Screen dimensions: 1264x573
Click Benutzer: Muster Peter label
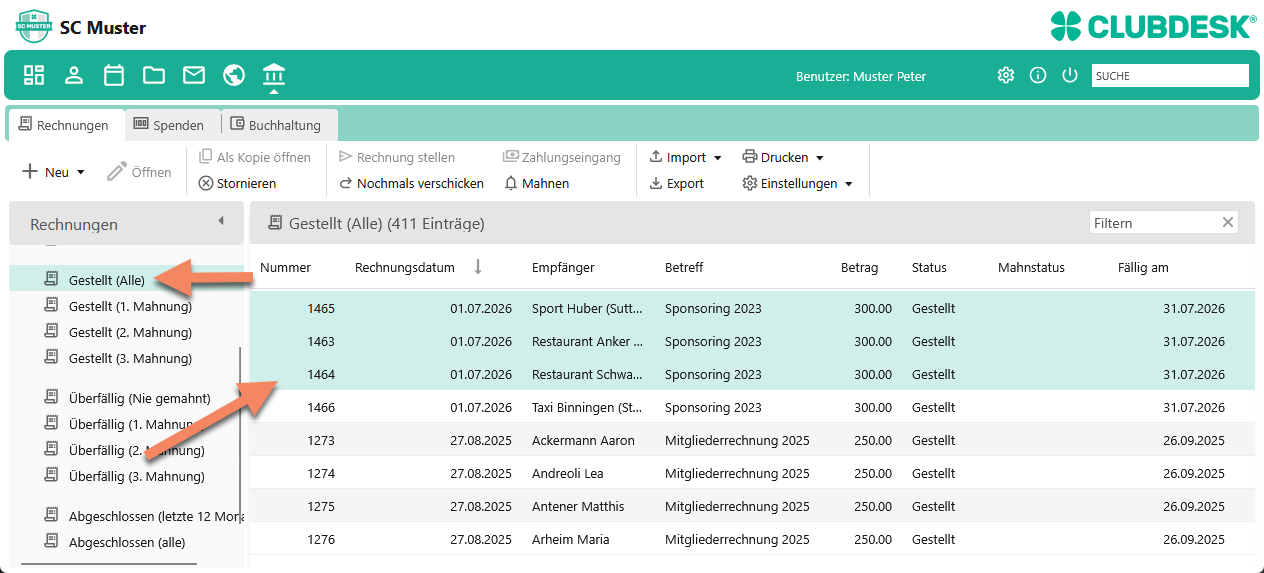pyautogui.click(x=861, y=76)
